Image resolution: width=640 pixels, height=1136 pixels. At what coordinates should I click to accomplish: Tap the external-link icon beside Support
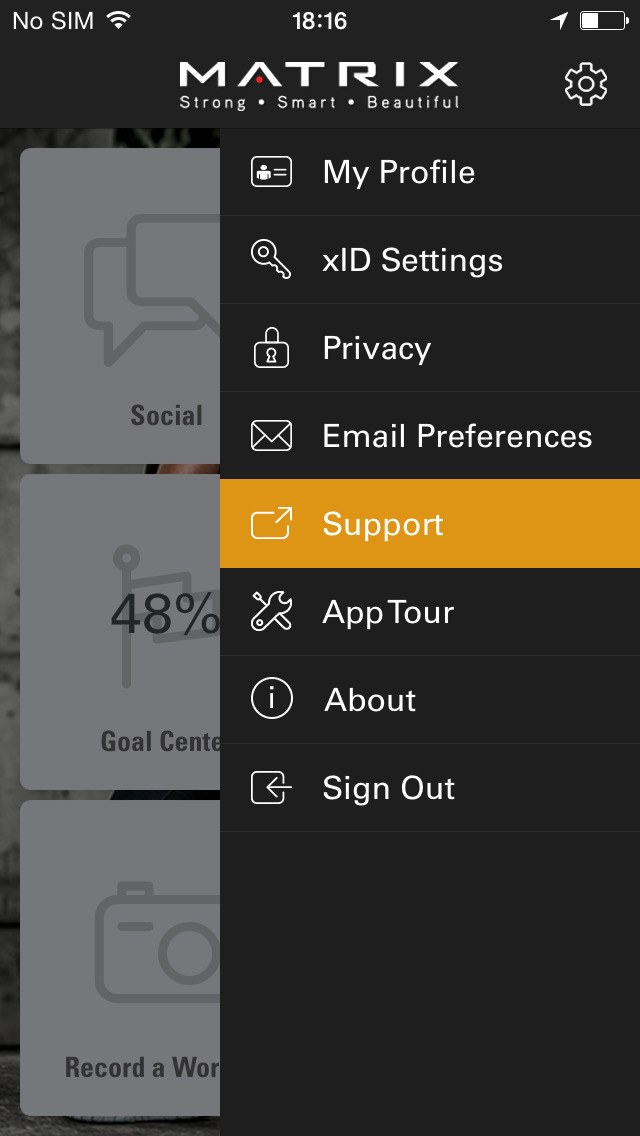pyautogui.click(x=271, y=523)
